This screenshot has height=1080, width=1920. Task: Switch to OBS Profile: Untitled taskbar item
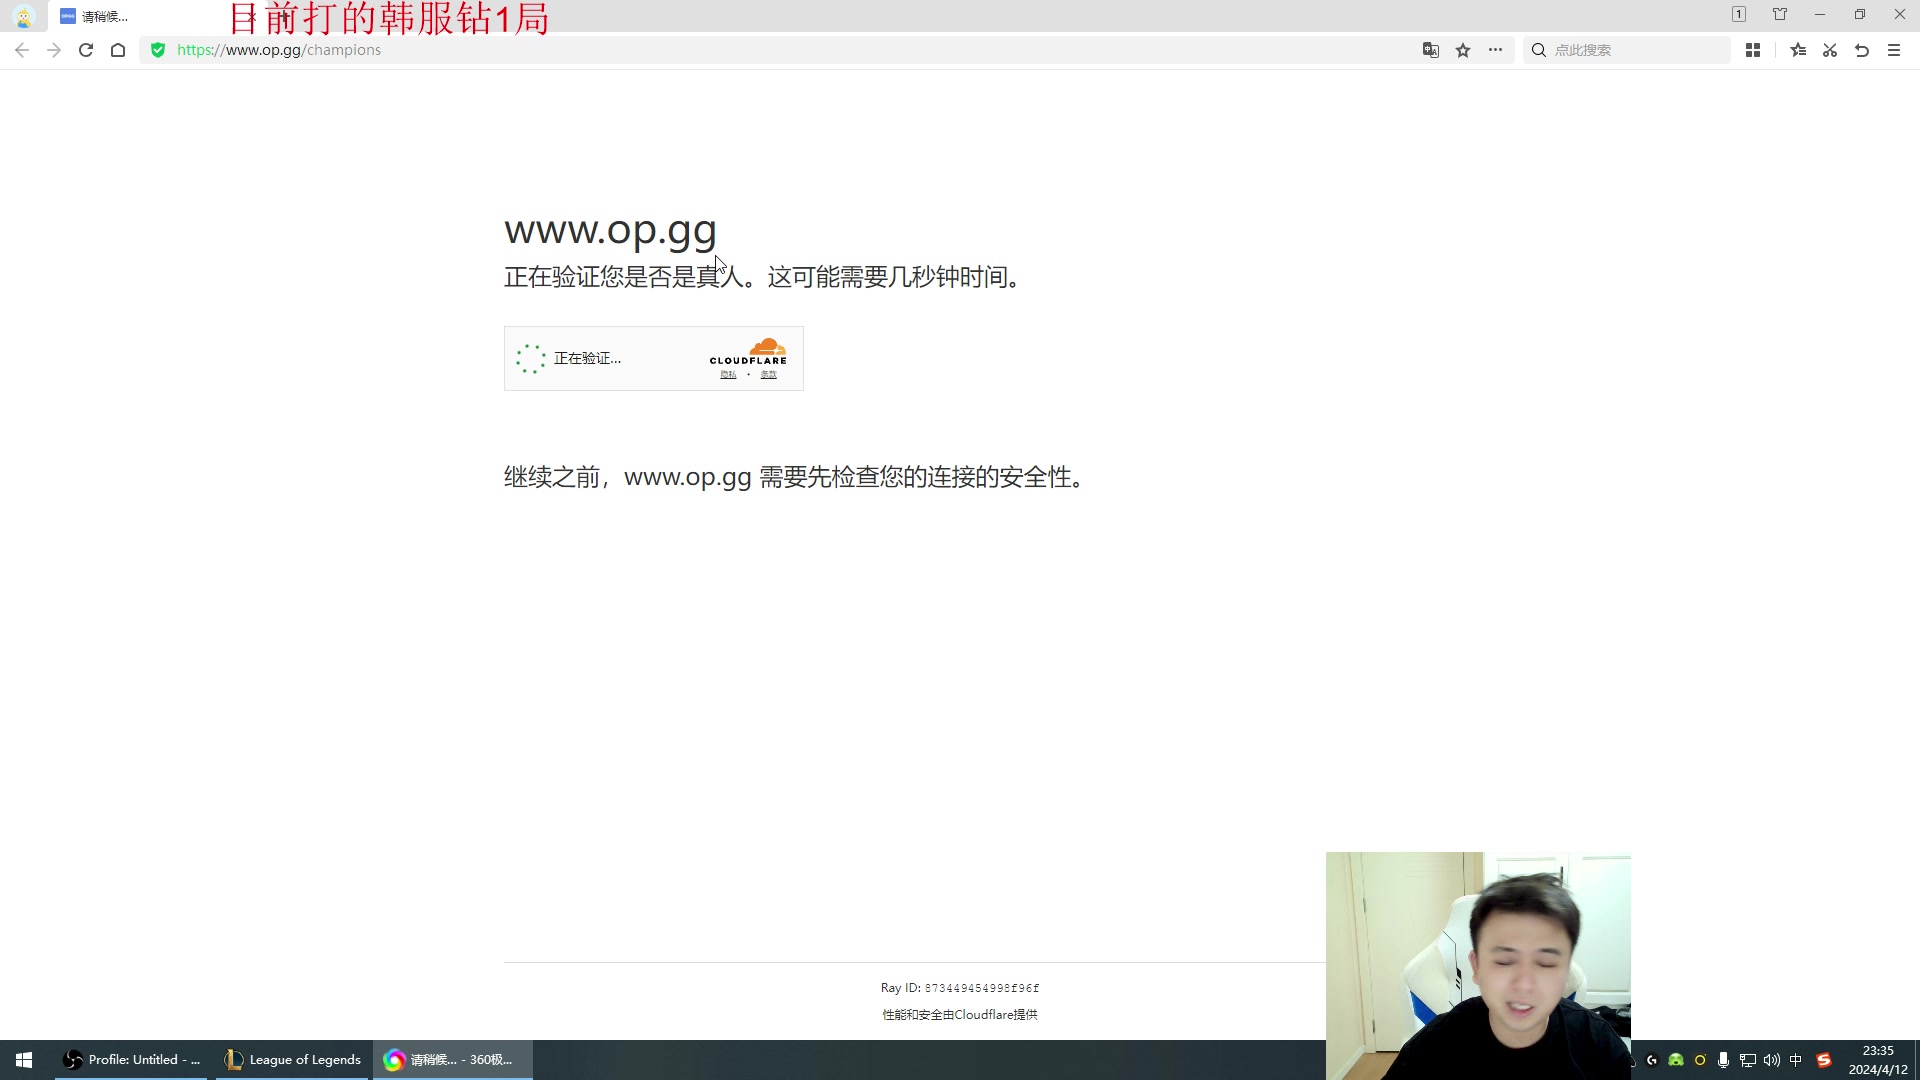pyautogui.click(x=131, y=1060)
